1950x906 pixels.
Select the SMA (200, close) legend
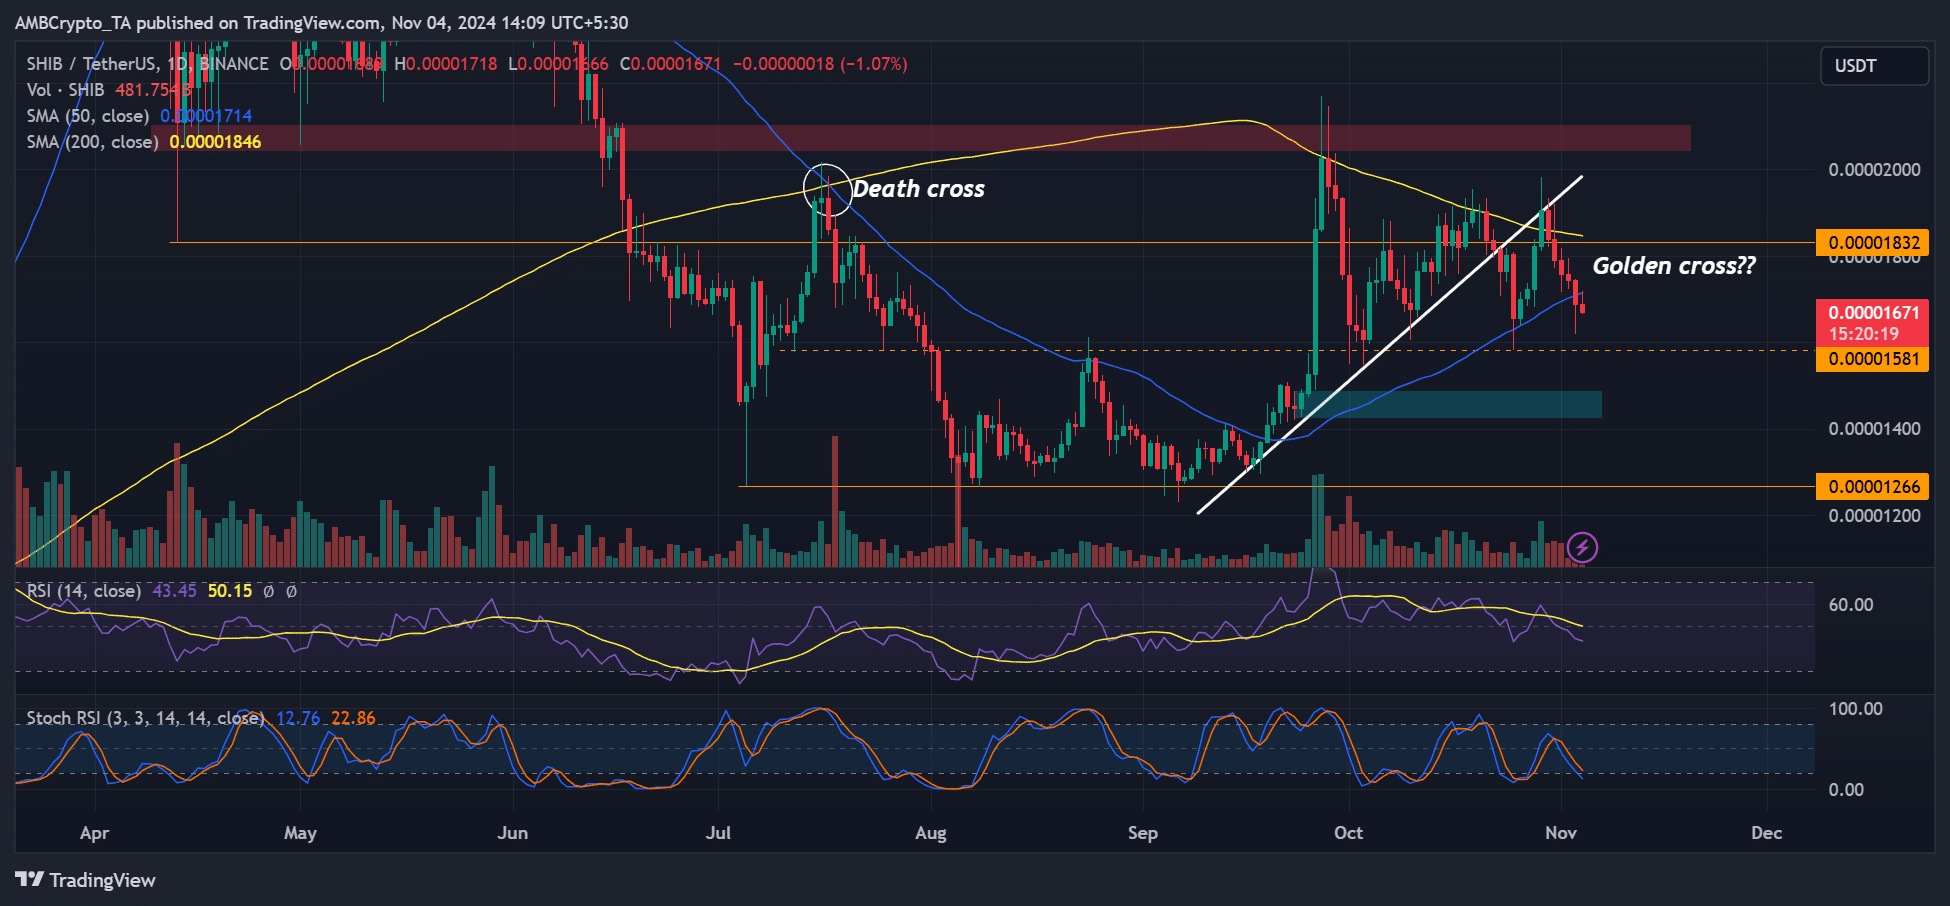click(92, 142)
